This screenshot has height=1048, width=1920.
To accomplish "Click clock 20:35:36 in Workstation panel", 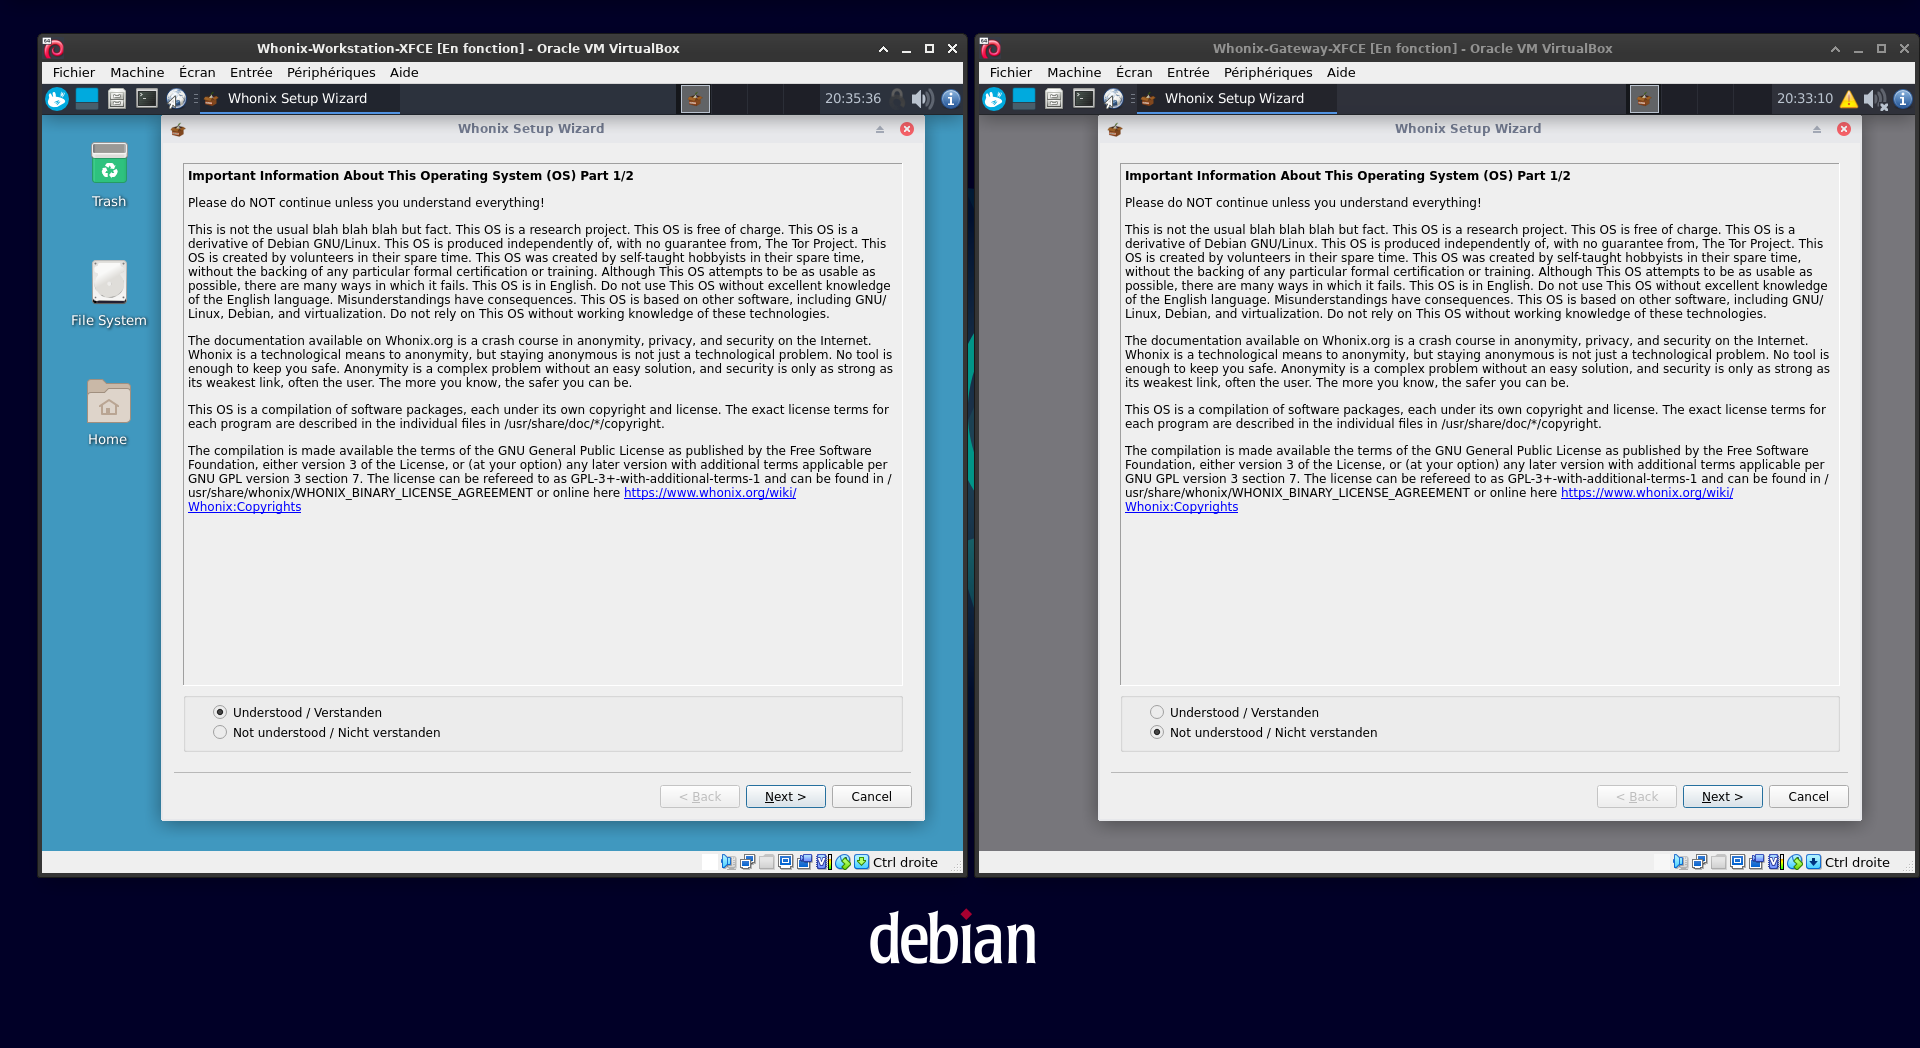I will 853,98.
